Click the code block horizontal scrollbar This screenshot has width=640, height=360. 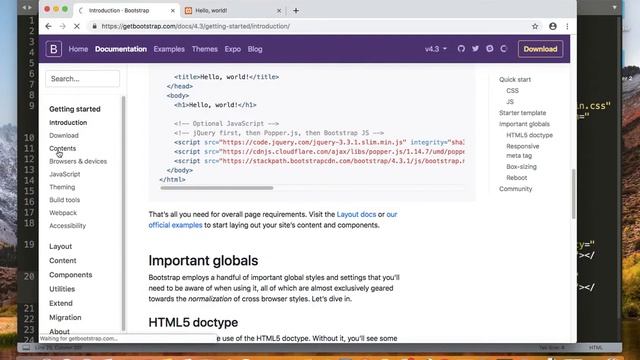217,188
